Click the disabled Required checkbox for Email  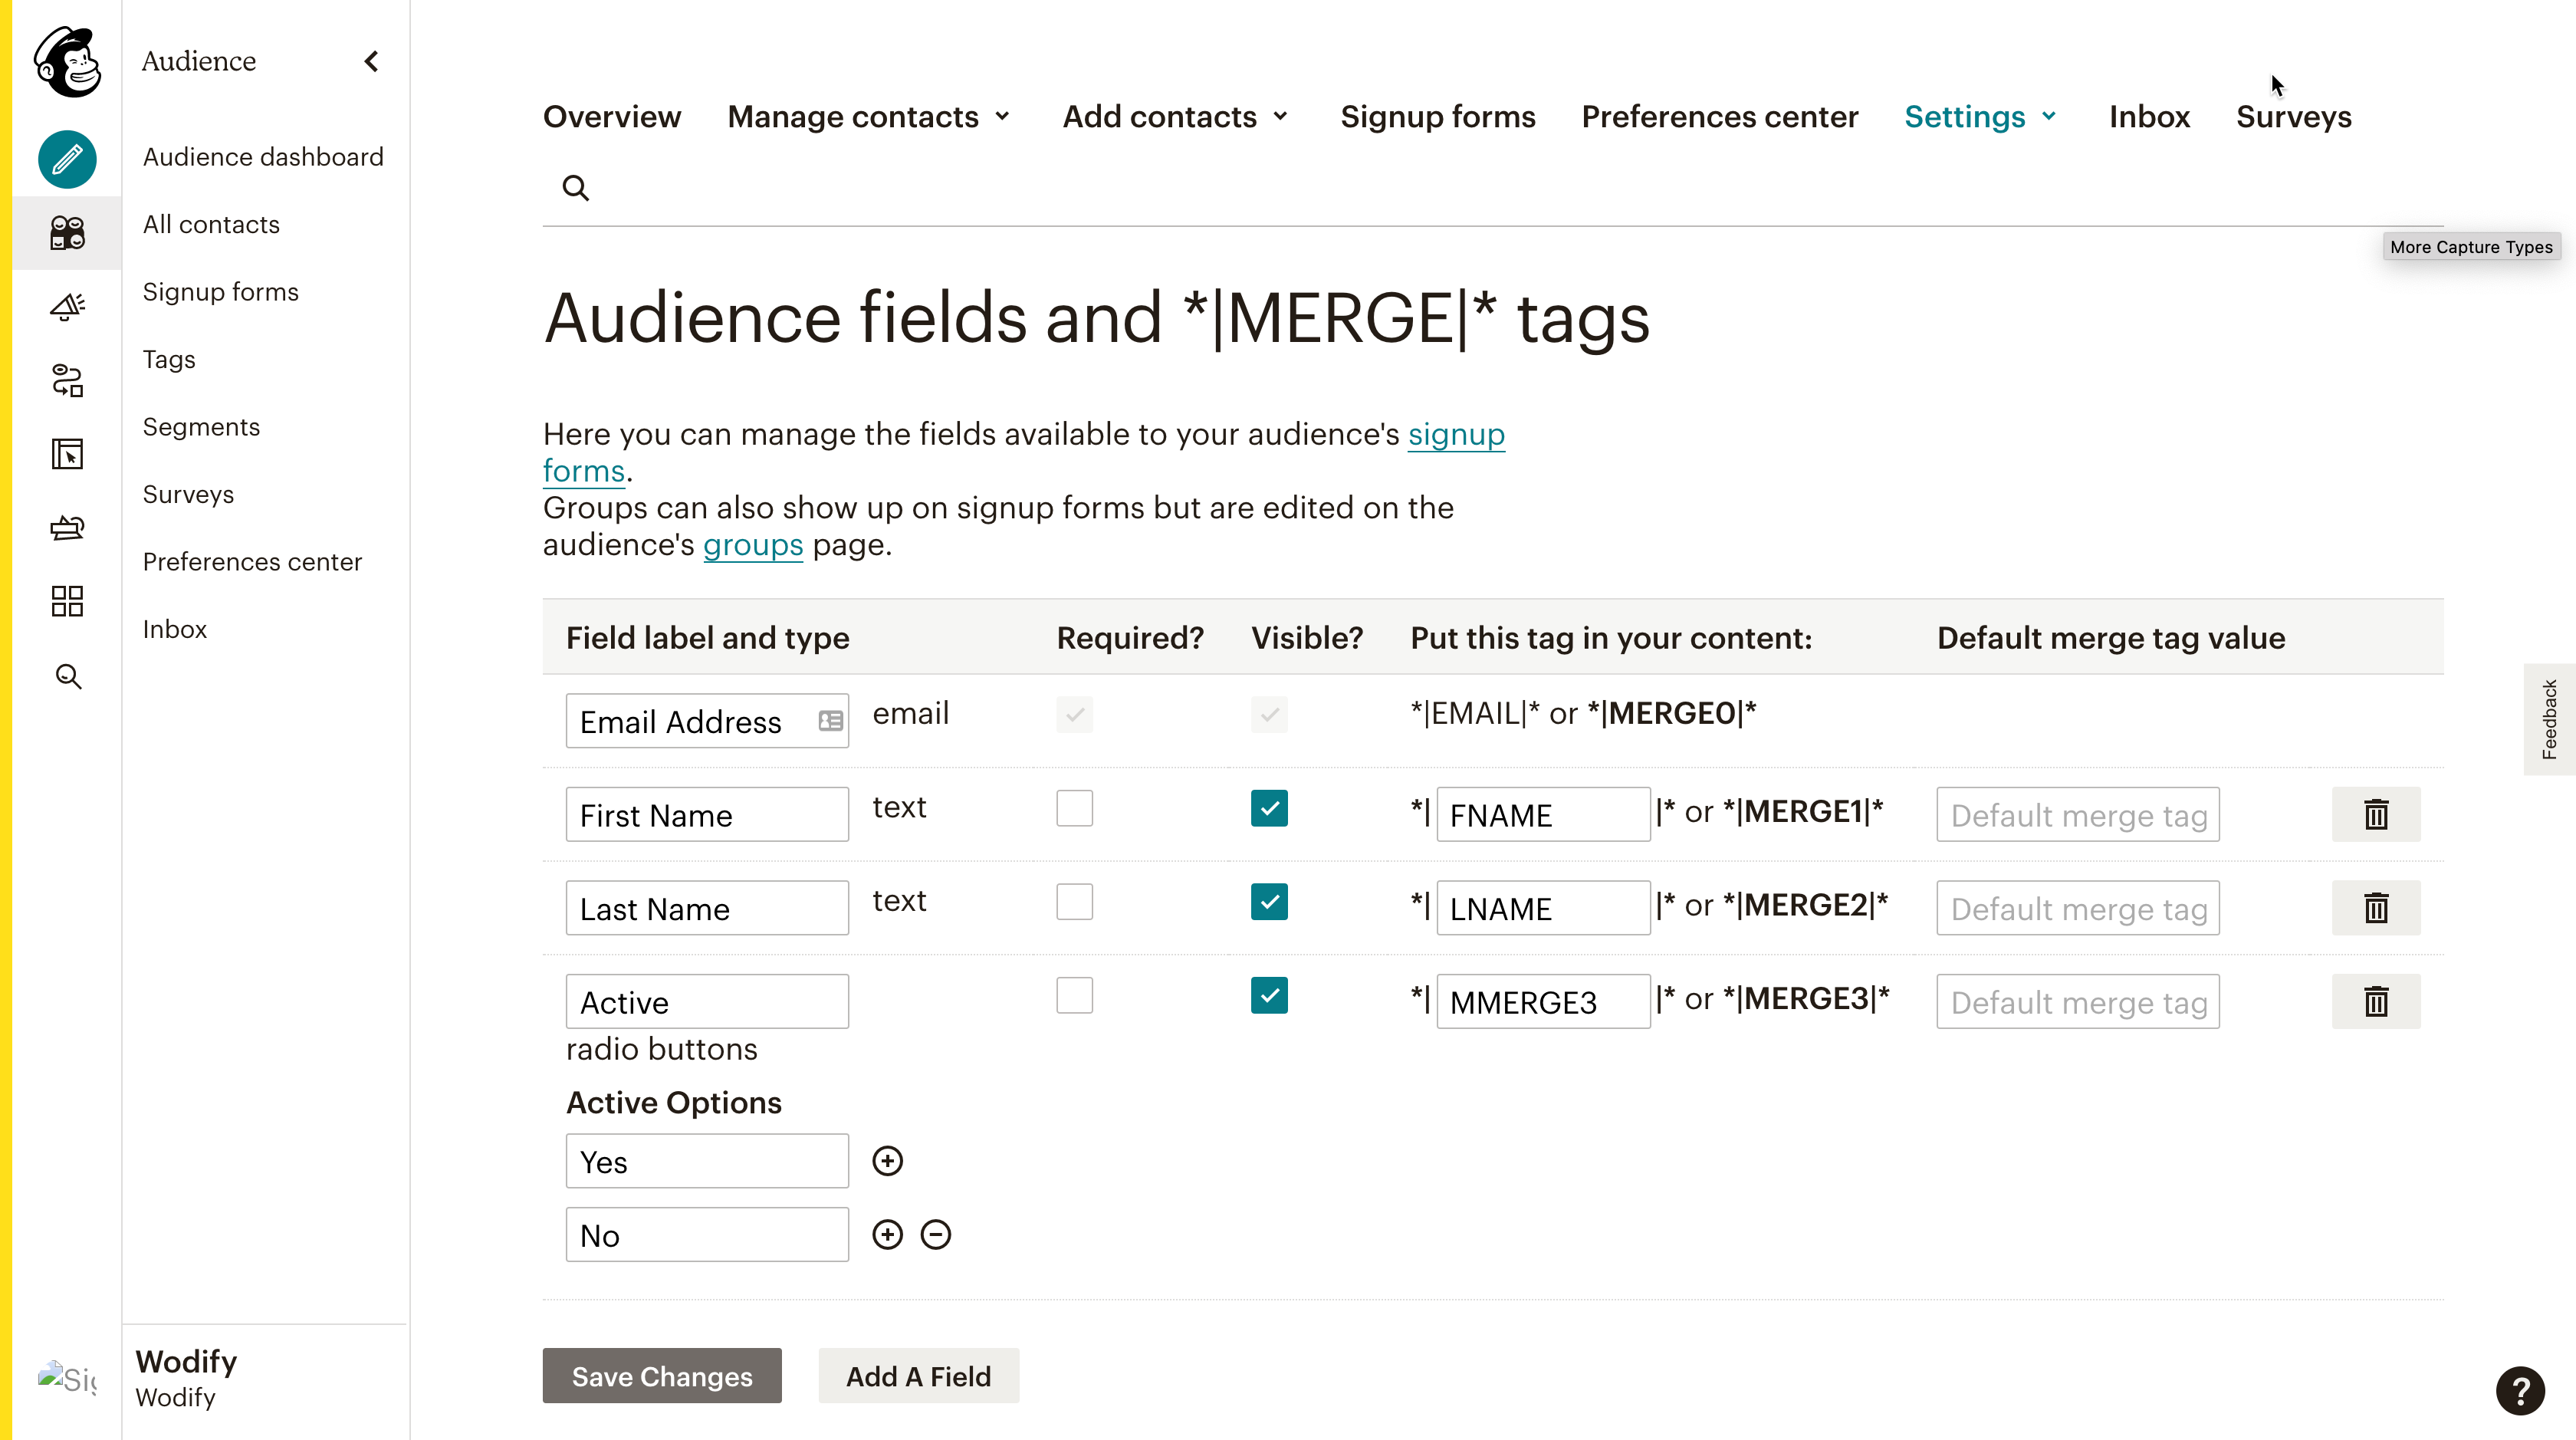(1074, 715)
